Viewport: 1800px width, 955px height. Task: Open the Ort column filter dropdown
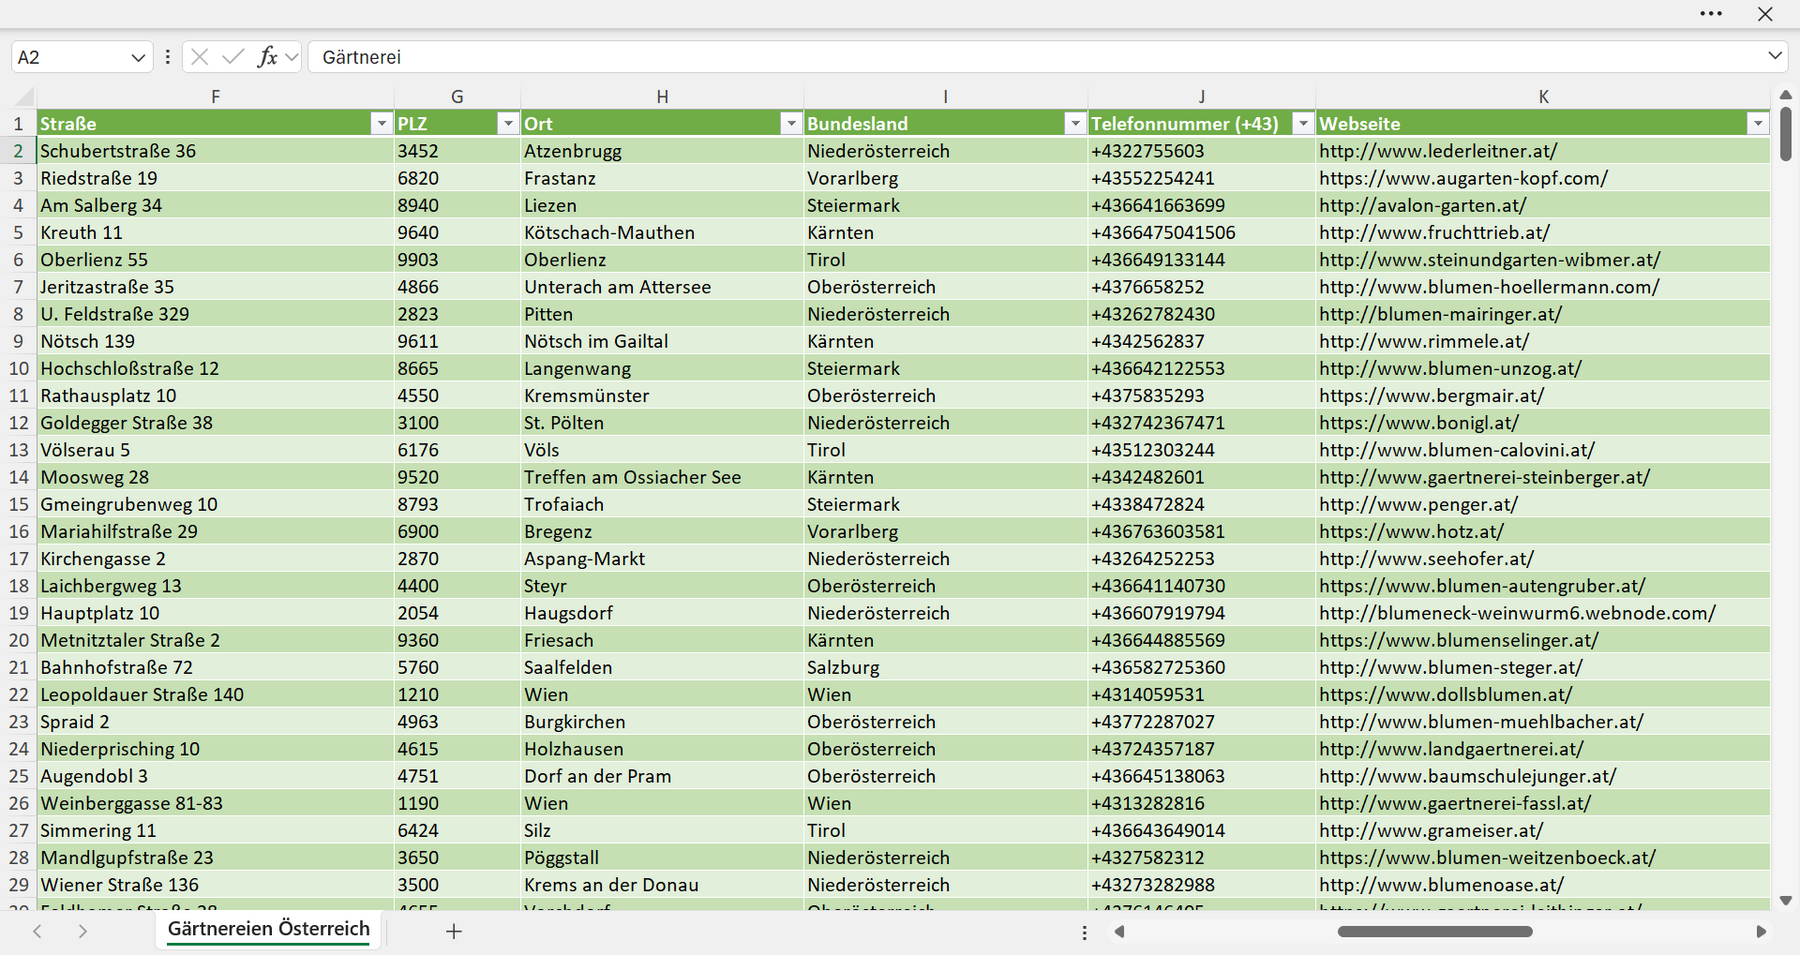tap(791, 123)
